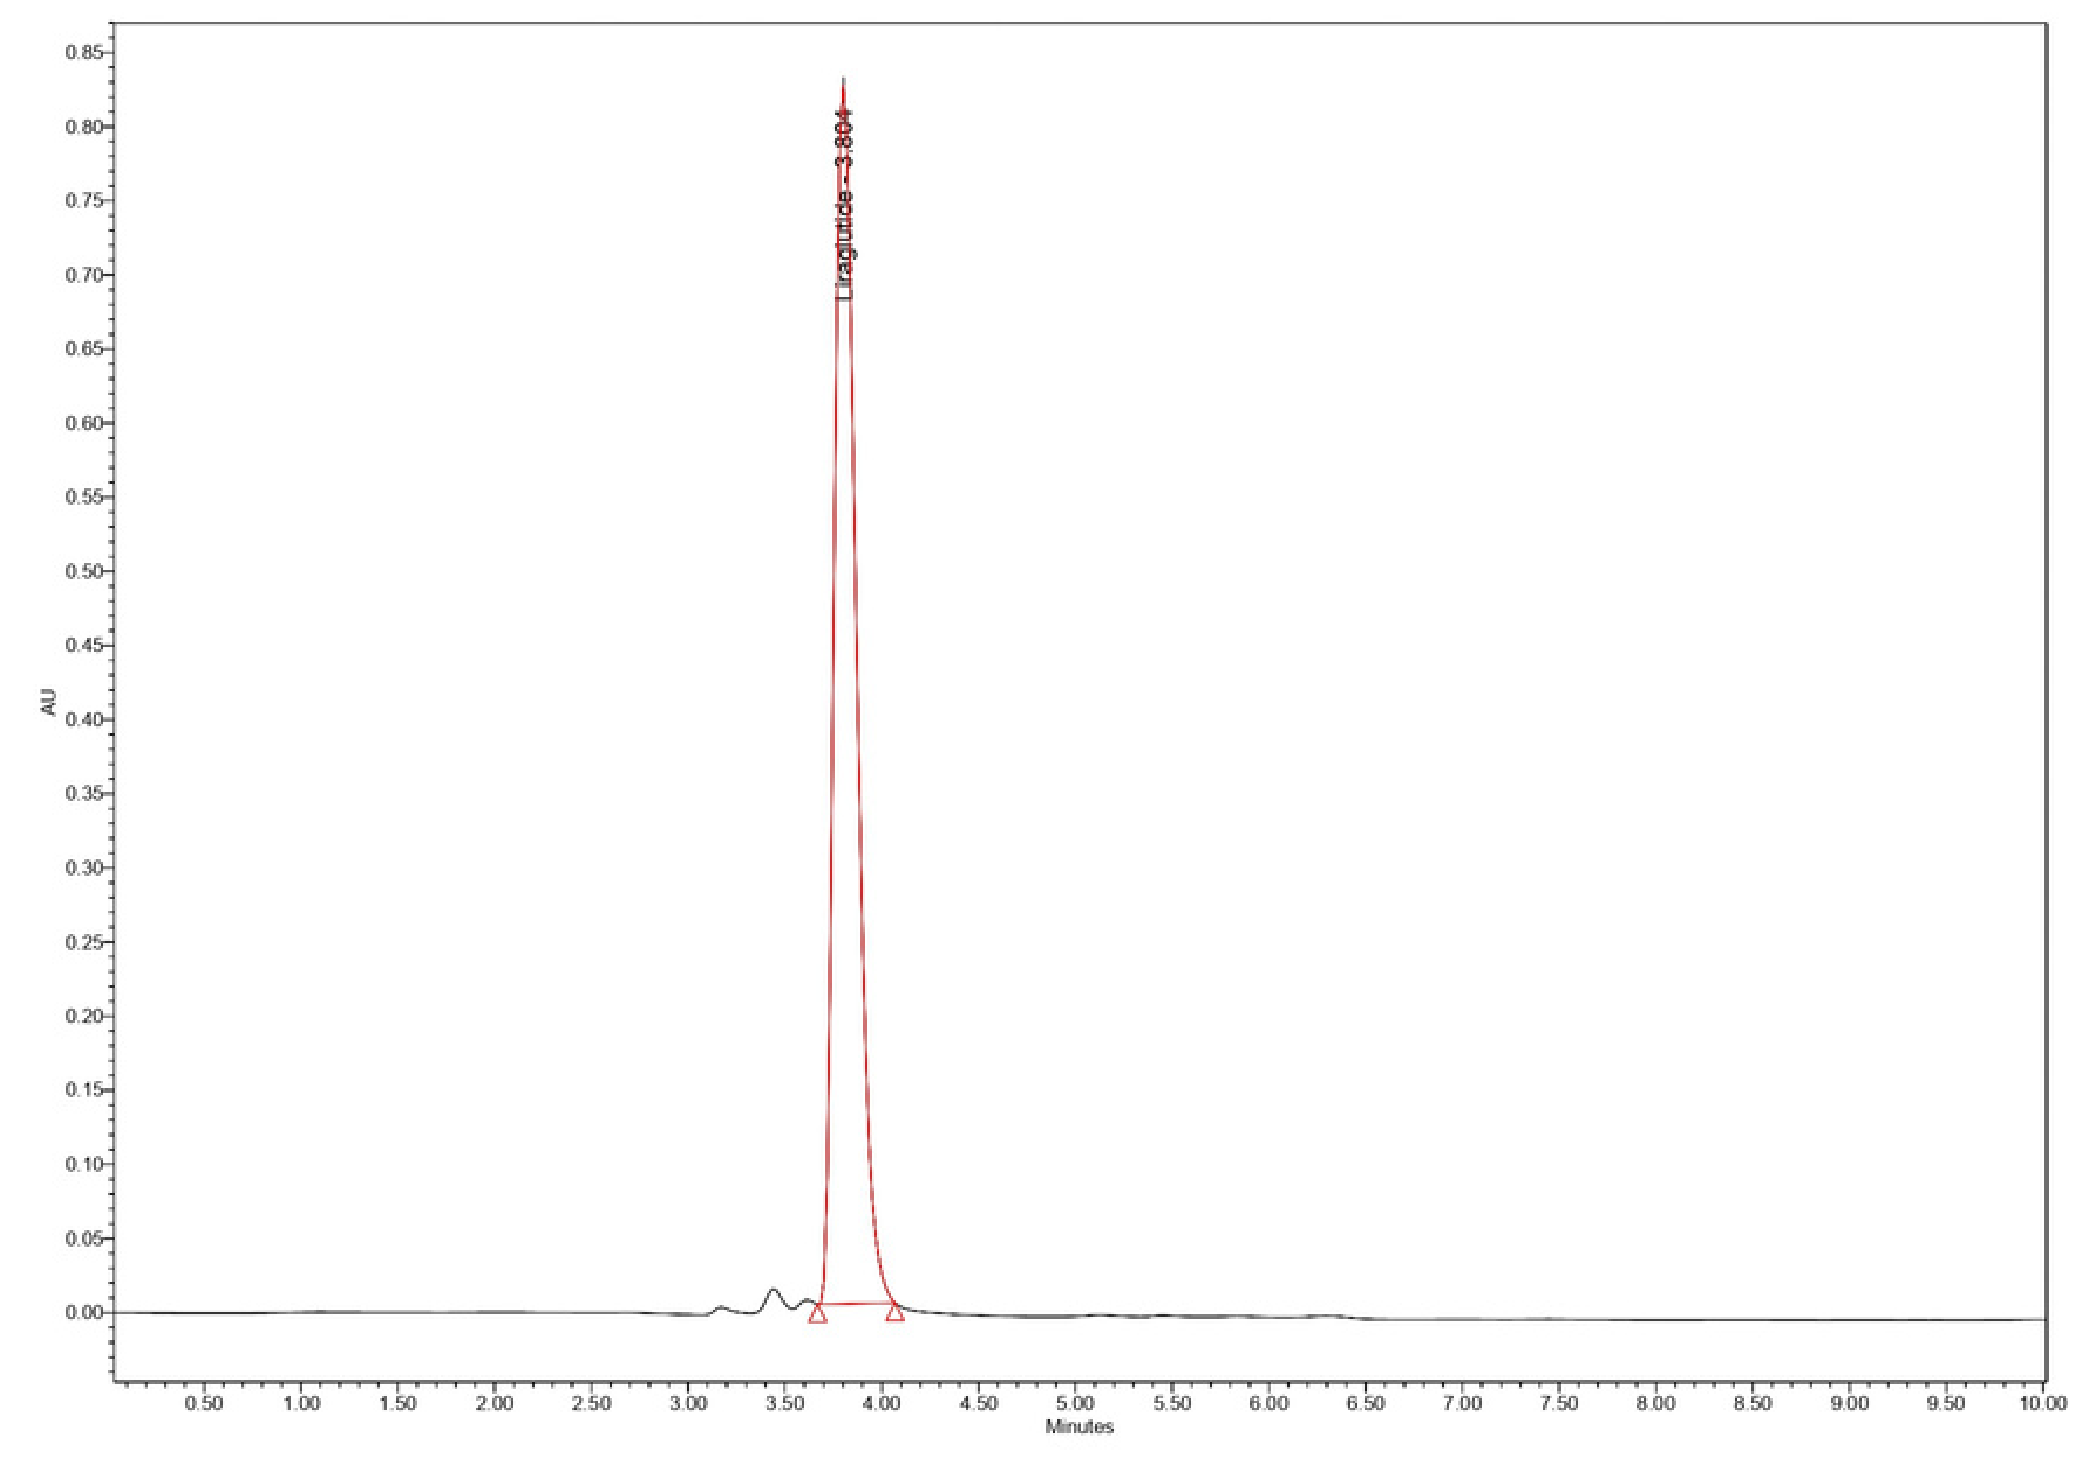
Task: Click the 0.10 AU axis value
Action: click(x=84, y=1164)
